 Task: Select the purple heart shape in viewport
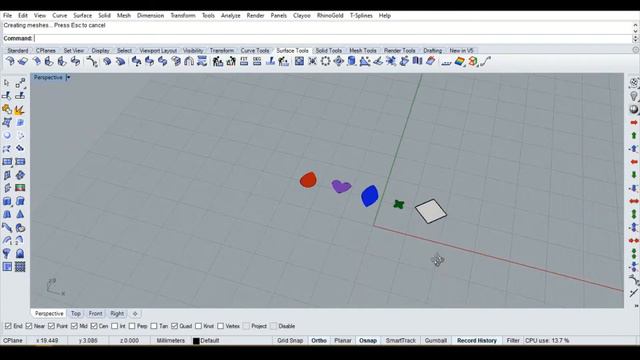click(341, 187)
